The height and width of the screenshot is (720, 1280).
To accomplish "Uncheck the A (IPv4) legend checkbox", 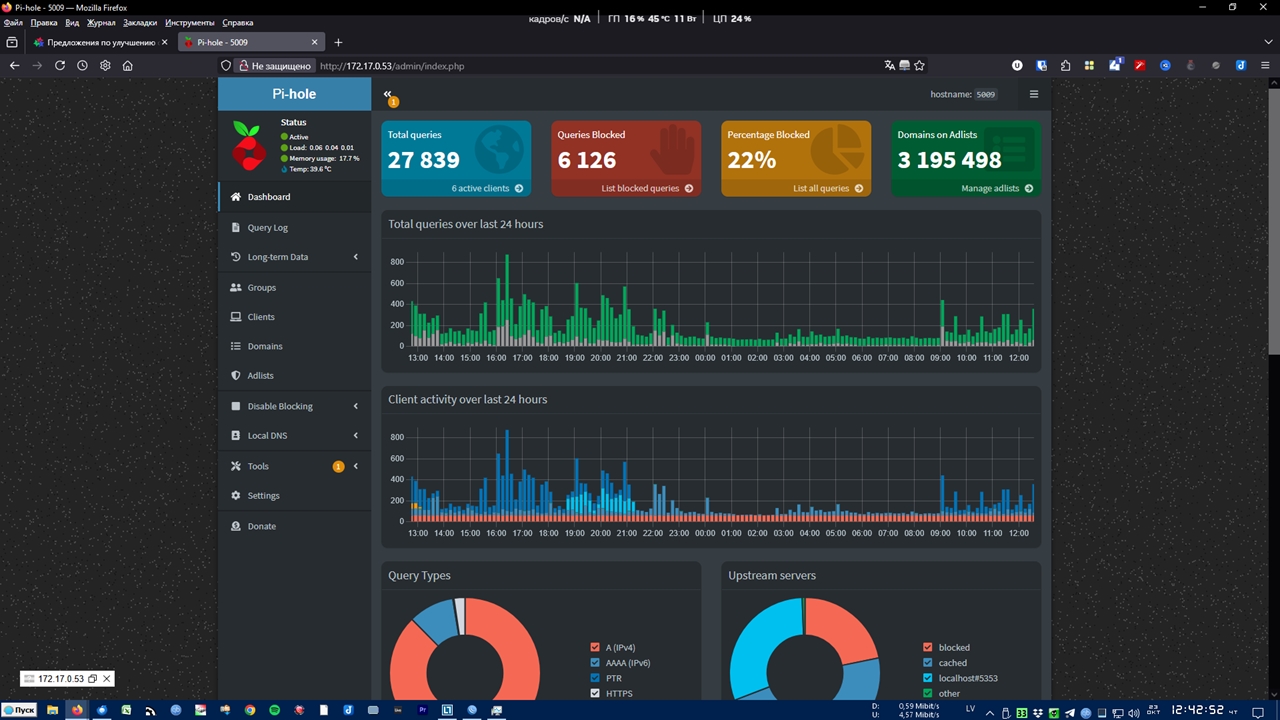I will pyautogui.click(x=596, y=648).
